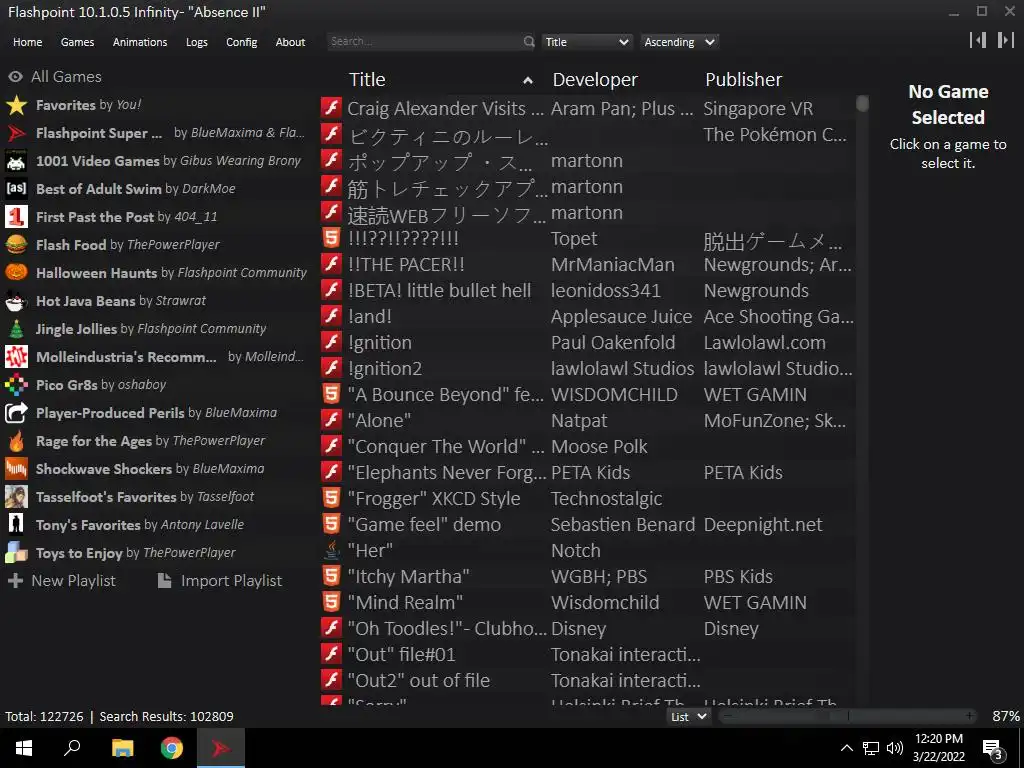This screenshot has height=768, width=1024.
Task: Click the New Playlist button
Action: [61, 581]
